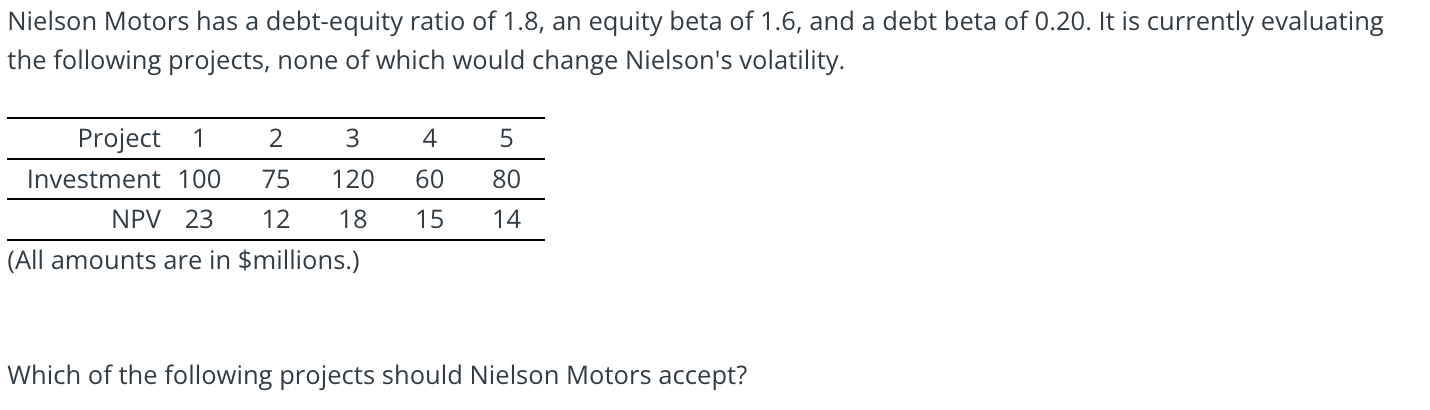The width and height of the screenshot is (1430, 410).
Task: Click the "All amounts are in $millions" note
Action: click(184, 261)
